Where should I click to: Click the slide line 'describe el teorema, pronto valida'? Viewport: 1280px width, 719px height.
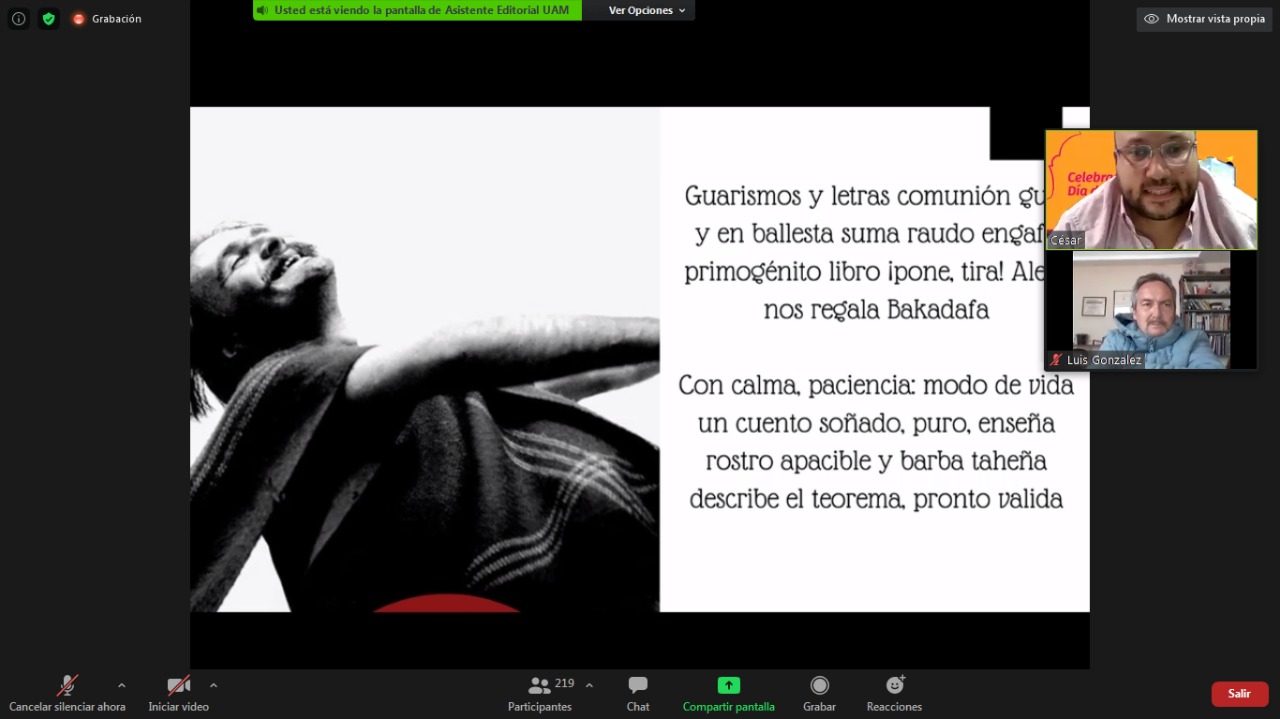coord(876,499)
